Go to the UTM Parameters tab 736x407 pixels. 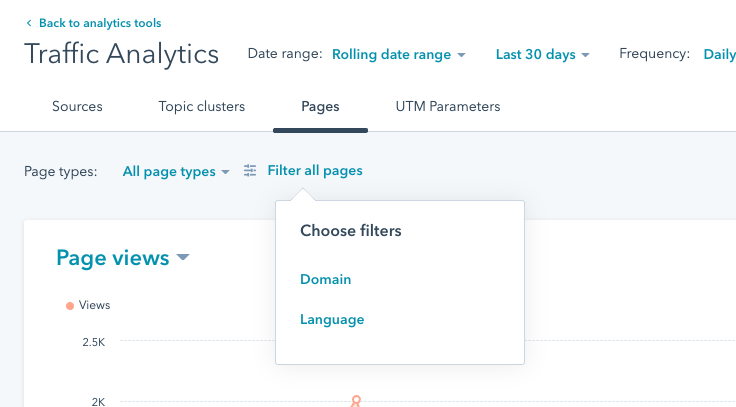tap(447, 106)
